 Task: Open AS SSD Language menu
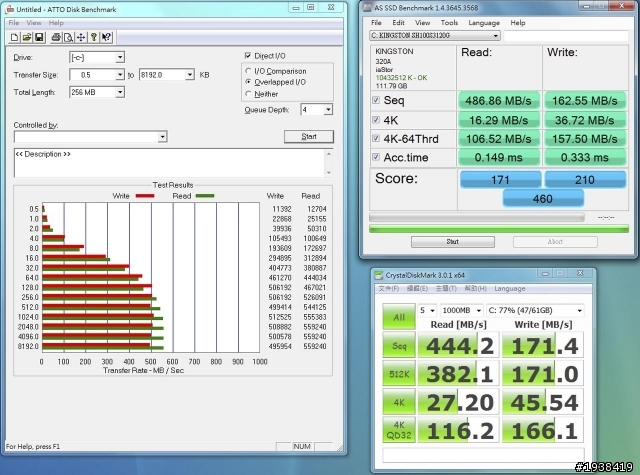click(484, 23)
